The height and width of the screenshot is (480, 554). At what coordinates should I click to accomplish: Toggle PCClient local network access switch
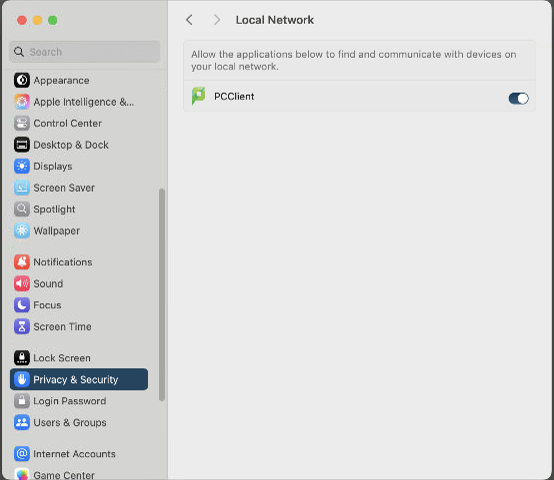[x=518, y=98]
